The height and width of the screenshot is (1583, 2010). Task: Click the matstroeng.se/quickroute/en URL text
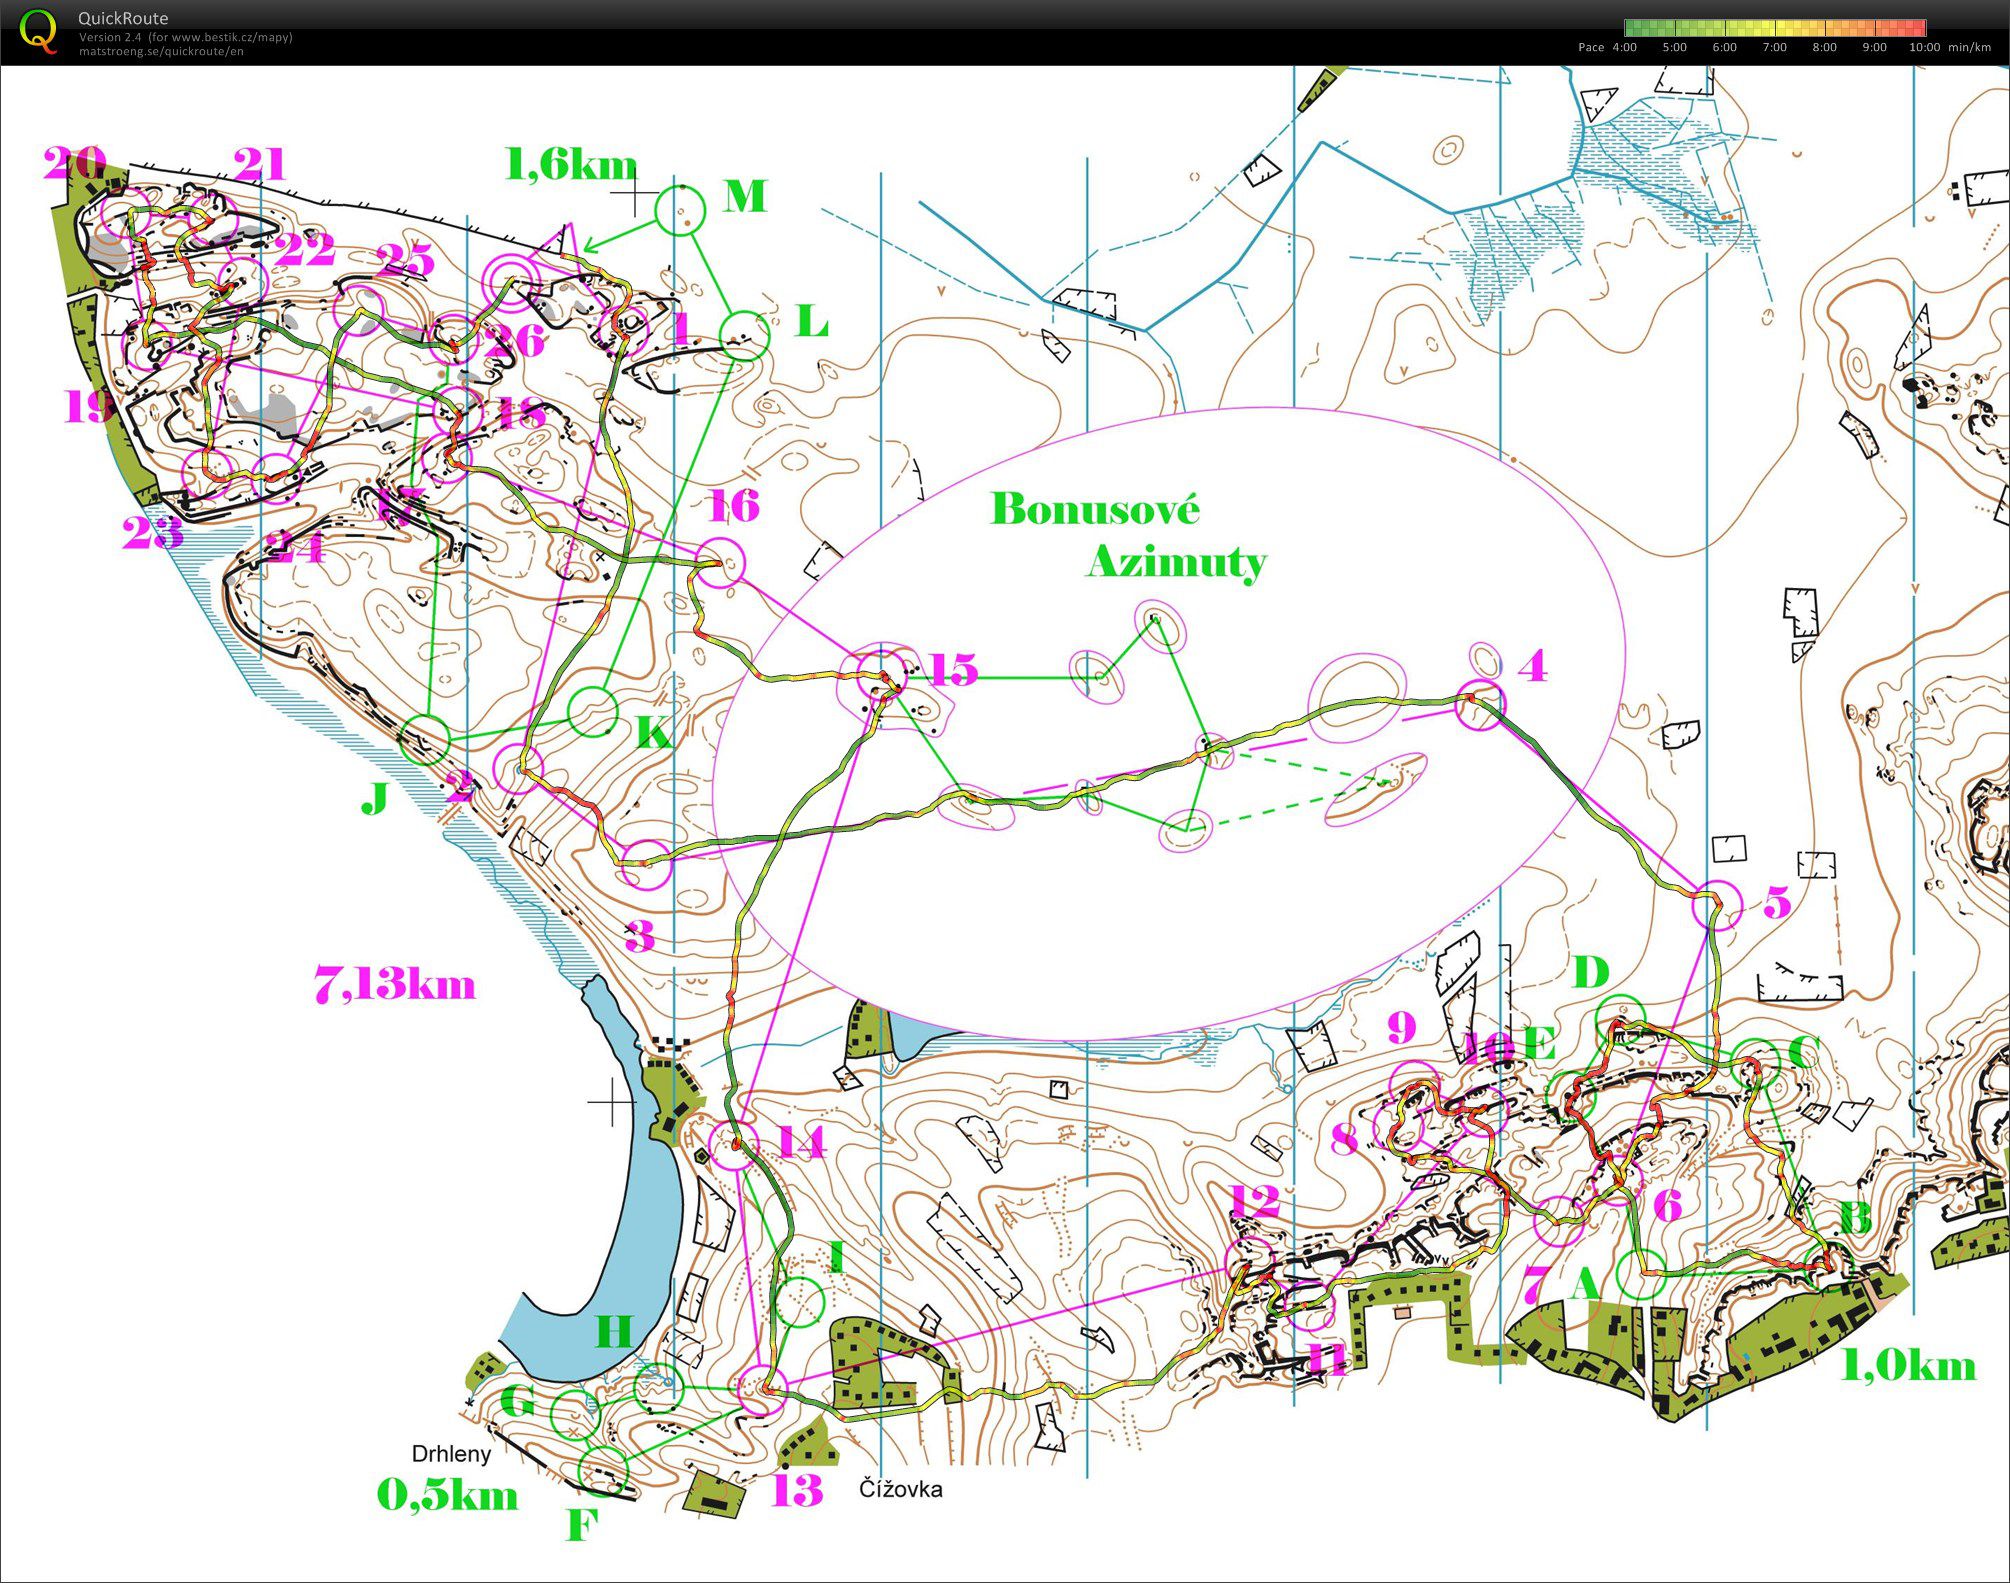click(x=161, y=51)
